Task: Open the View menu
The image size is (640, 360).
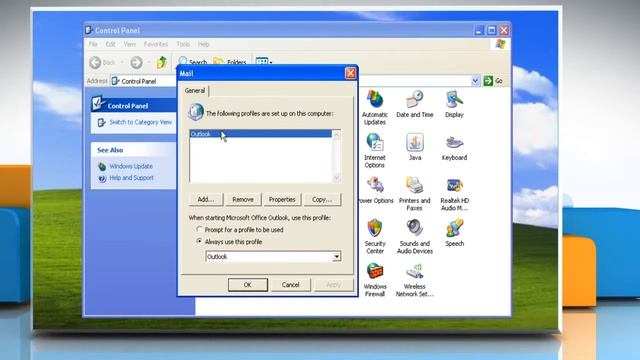Action: pyautogui.click(x=129, y=44)
